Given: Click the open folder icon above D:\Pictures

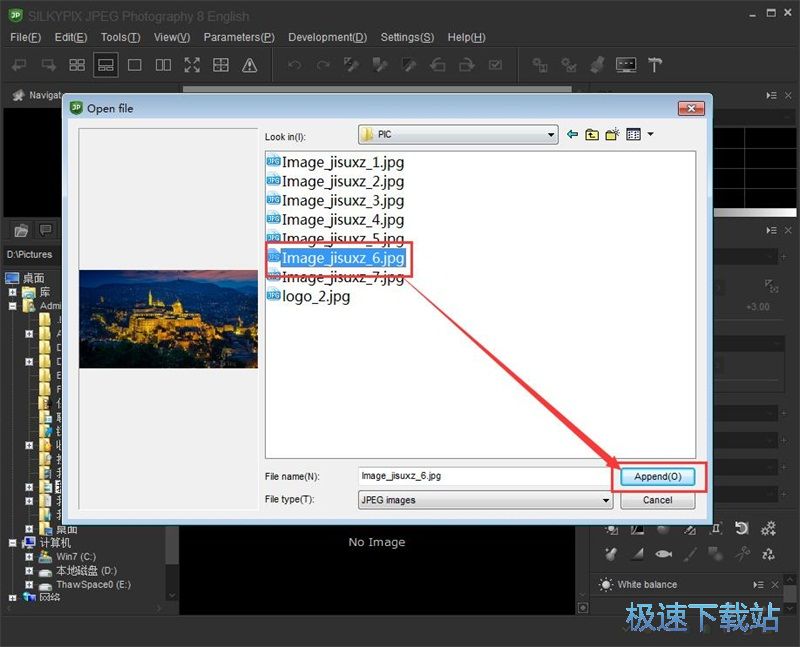Looking at the screenshot, I should click(x=21, y=230).
